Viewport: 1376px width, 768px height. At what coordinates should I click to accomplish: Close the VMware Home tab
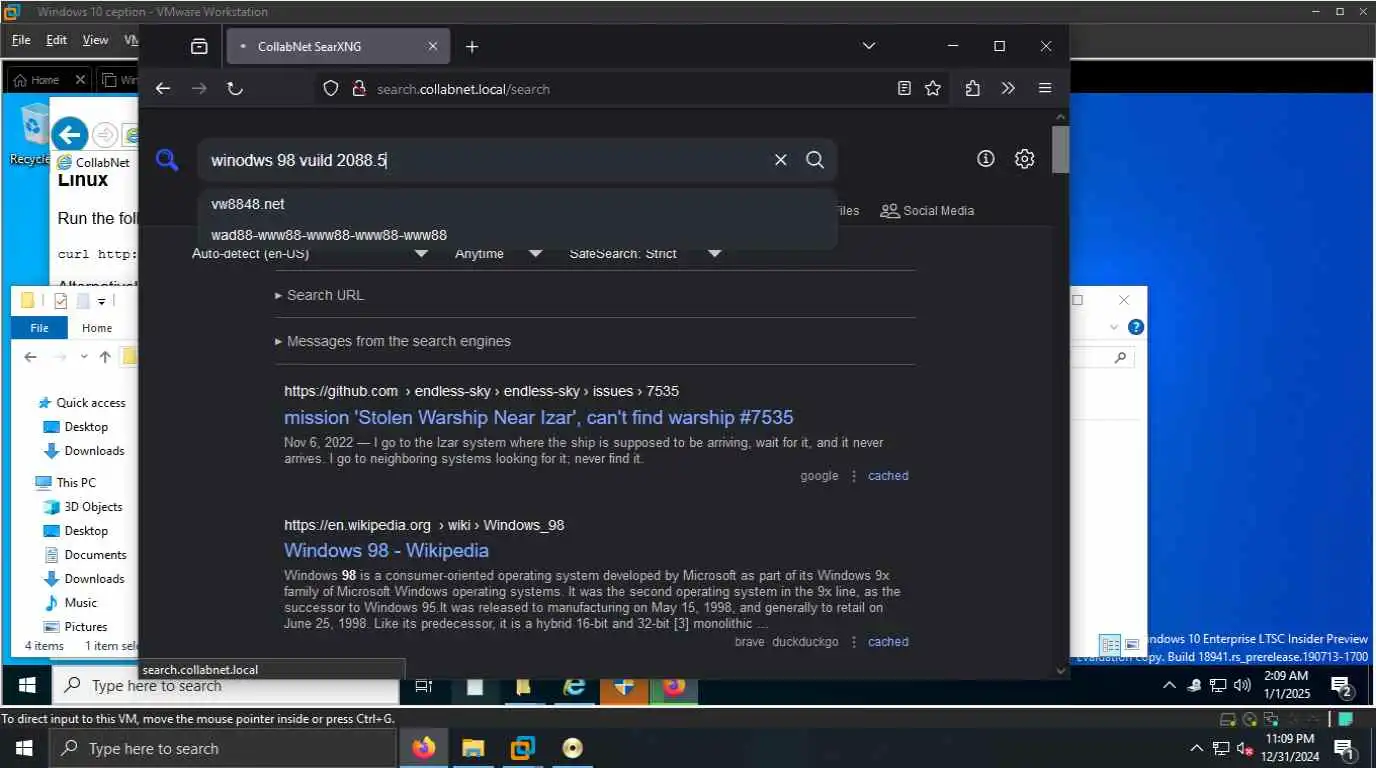pos(81,80)
